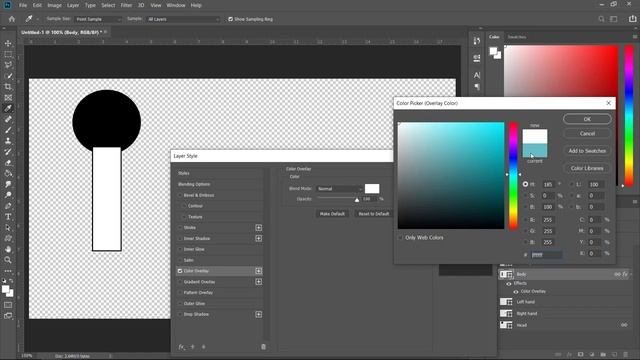Open the Sample Size dropdown

tap(98, 19)
